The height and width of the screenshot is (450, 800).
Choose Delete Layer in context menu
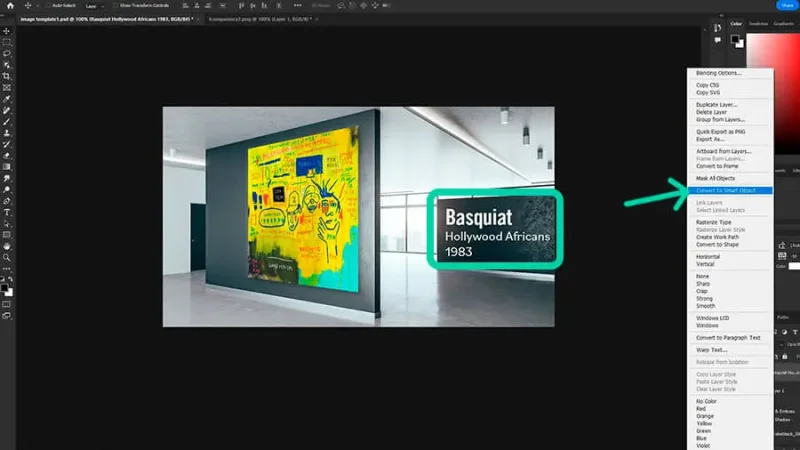point(711,112)
